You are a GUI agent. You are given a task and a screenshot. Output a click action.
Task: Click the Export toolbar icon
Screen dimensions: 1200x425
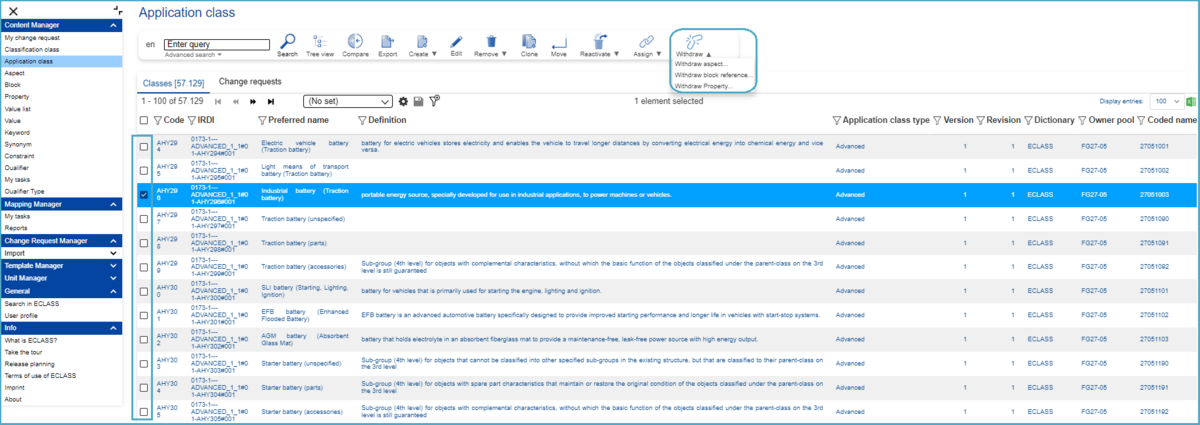pyautogui.click(x=387, y=42)
